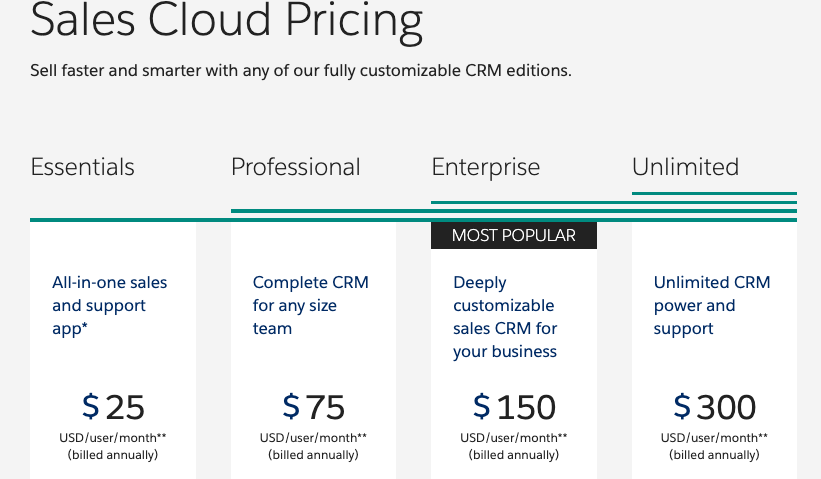821x479 pixels.
Task: Select the Essentials edition heading
Action: pos(82,167)
